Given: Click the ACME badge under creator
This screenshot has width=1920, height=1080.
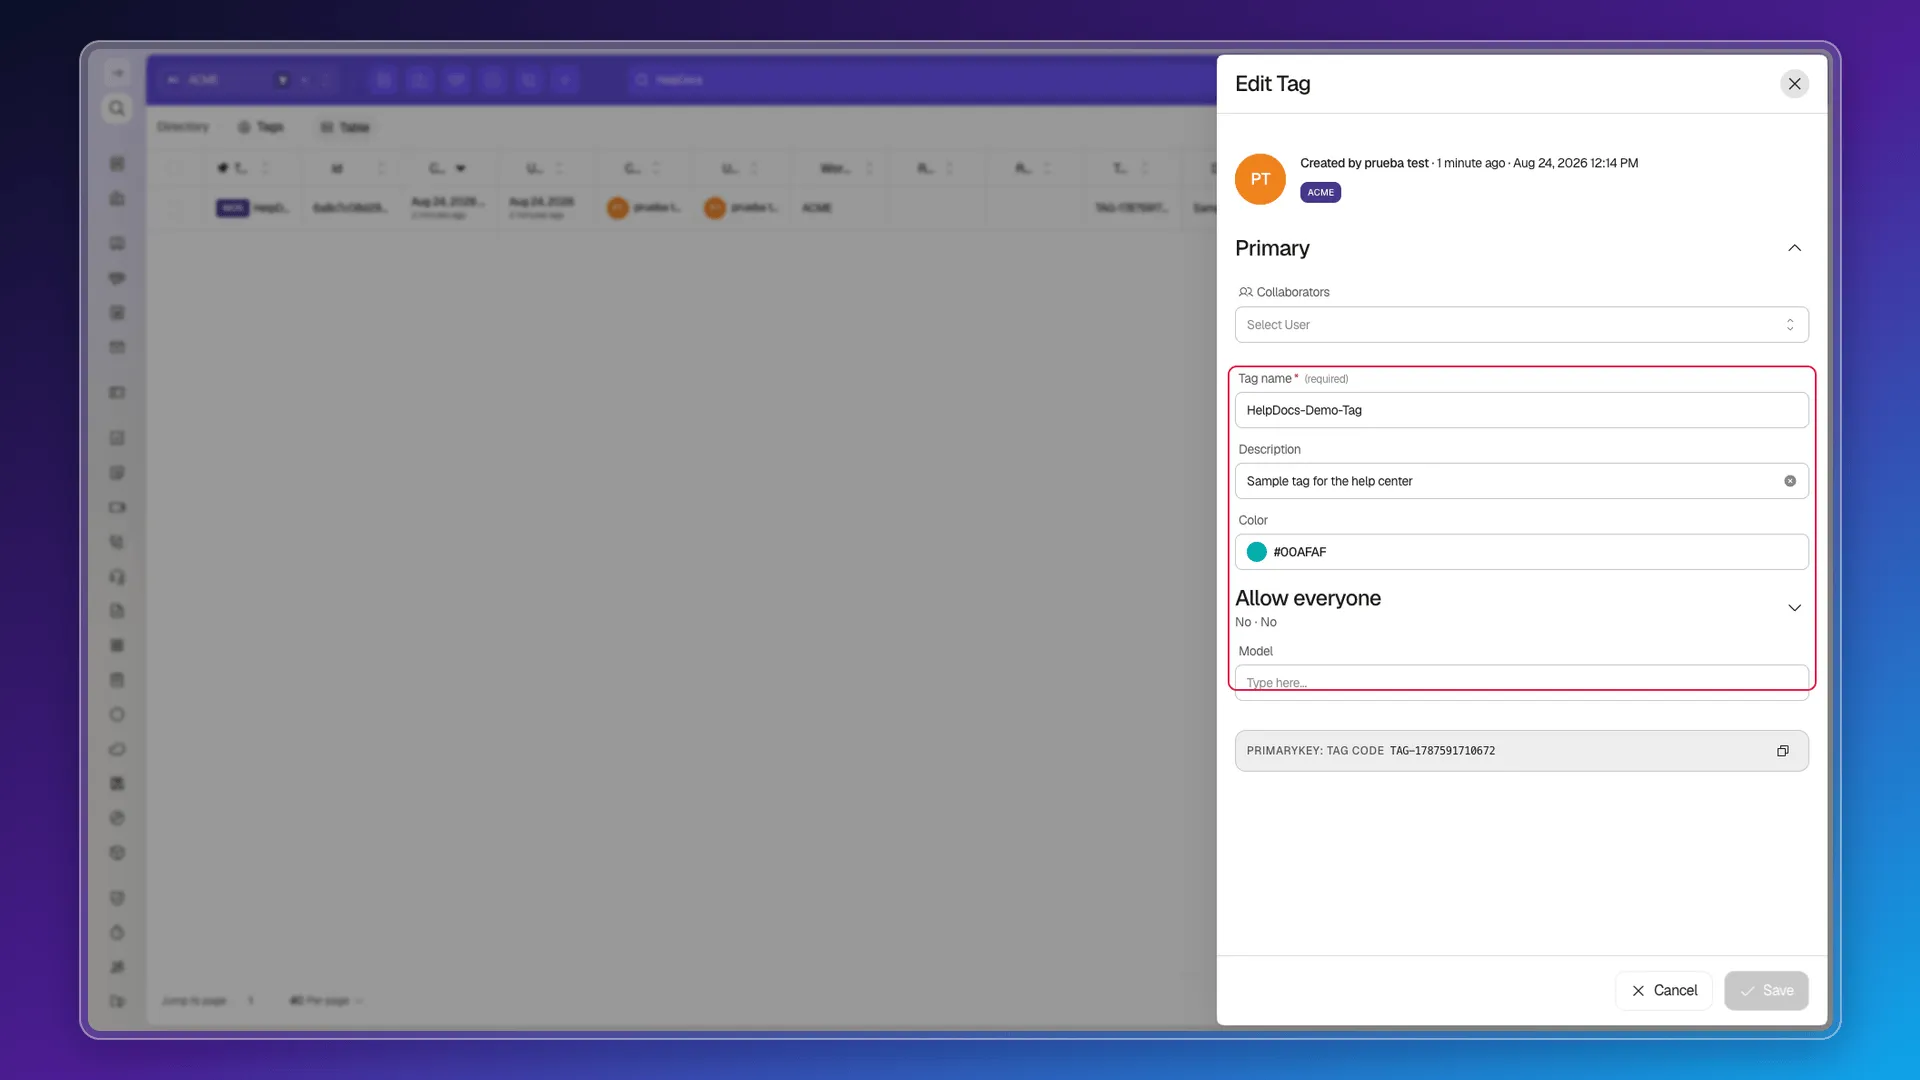Looking at the screenshot, I should point(1320,193).
